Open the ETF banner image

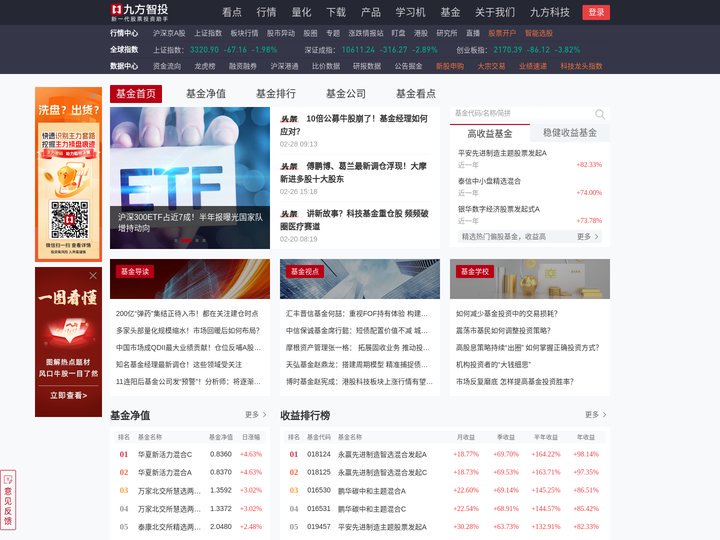coord(190,178)
